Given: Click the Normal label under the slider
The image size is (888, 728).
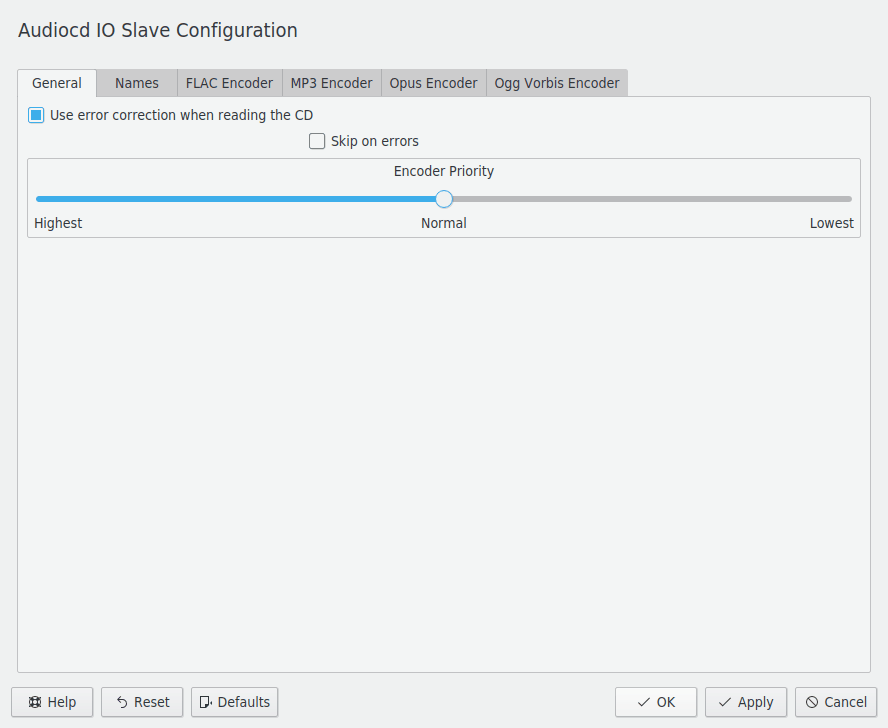Looking at the screenshot, I should 443,223.
